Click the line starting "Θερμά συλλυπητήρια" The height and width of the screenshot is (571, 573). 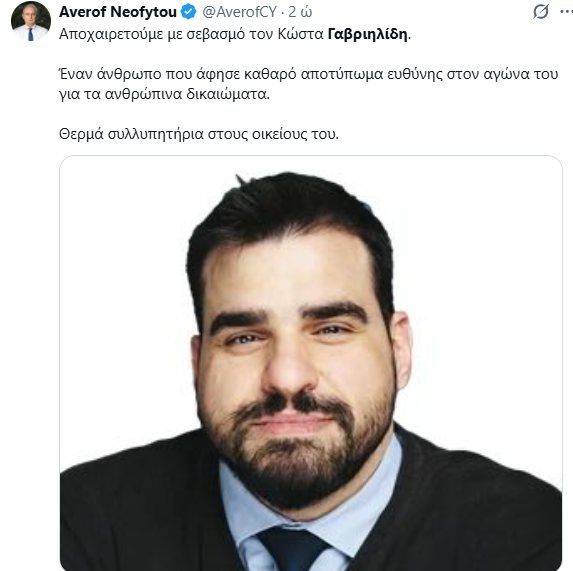[199, 134]
